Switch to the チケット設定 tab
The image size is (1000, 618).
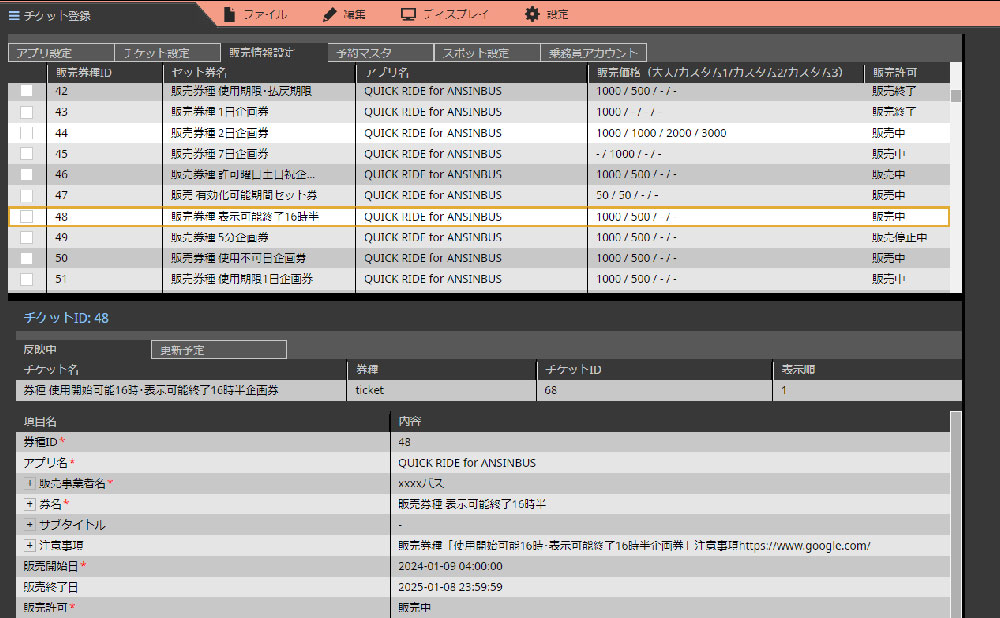point(168,53)
